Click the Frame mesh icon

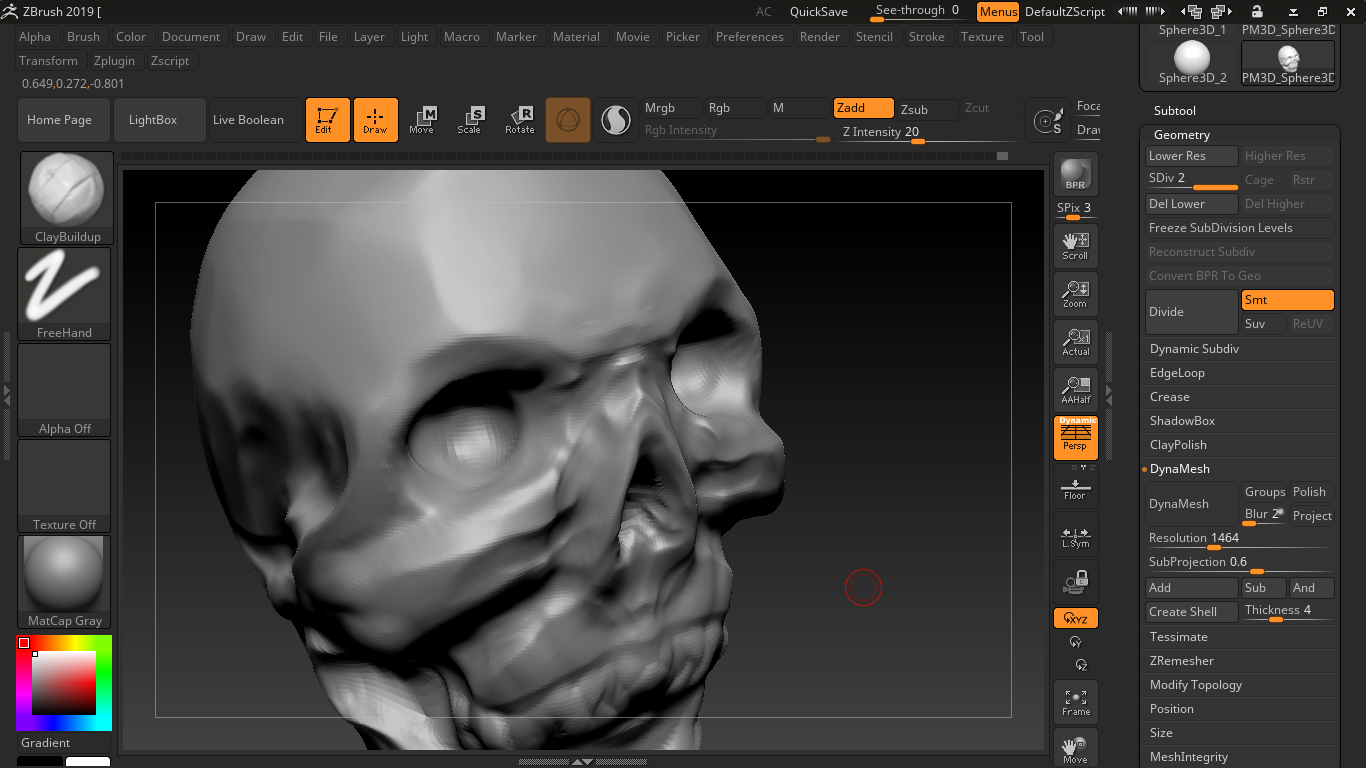(x=1076, y=701)
